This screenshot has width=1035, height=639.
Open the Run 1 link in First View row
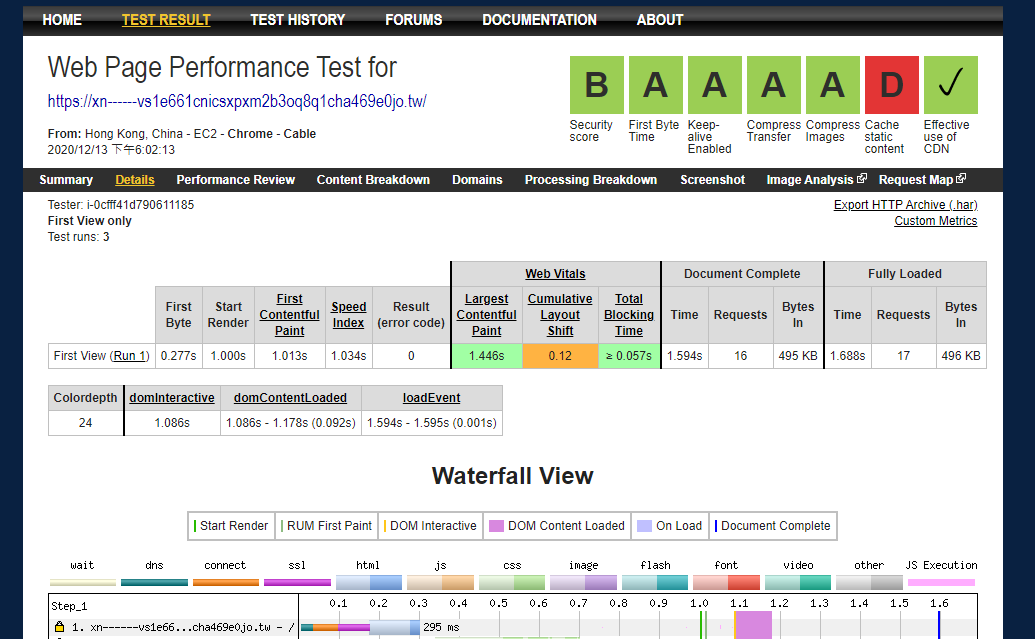pyautogui.click(x=130, y=356)
